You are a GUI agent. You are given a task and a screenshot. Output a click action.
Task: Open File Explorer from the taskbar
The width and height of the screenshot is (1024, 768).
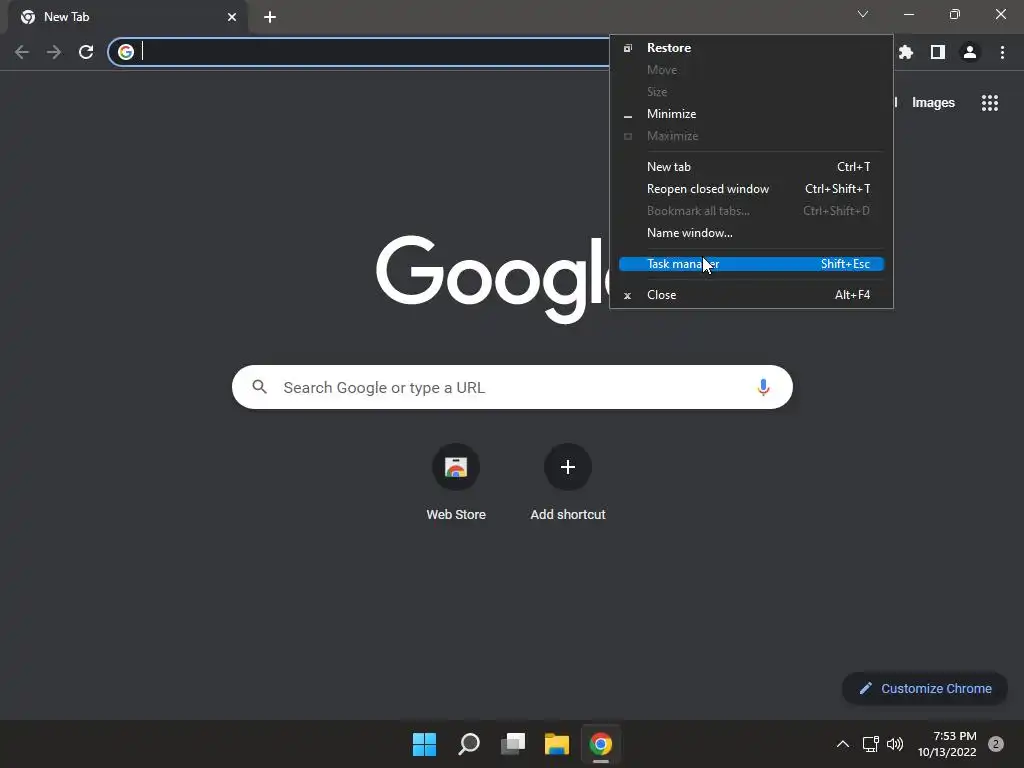[x=557, y=744]
